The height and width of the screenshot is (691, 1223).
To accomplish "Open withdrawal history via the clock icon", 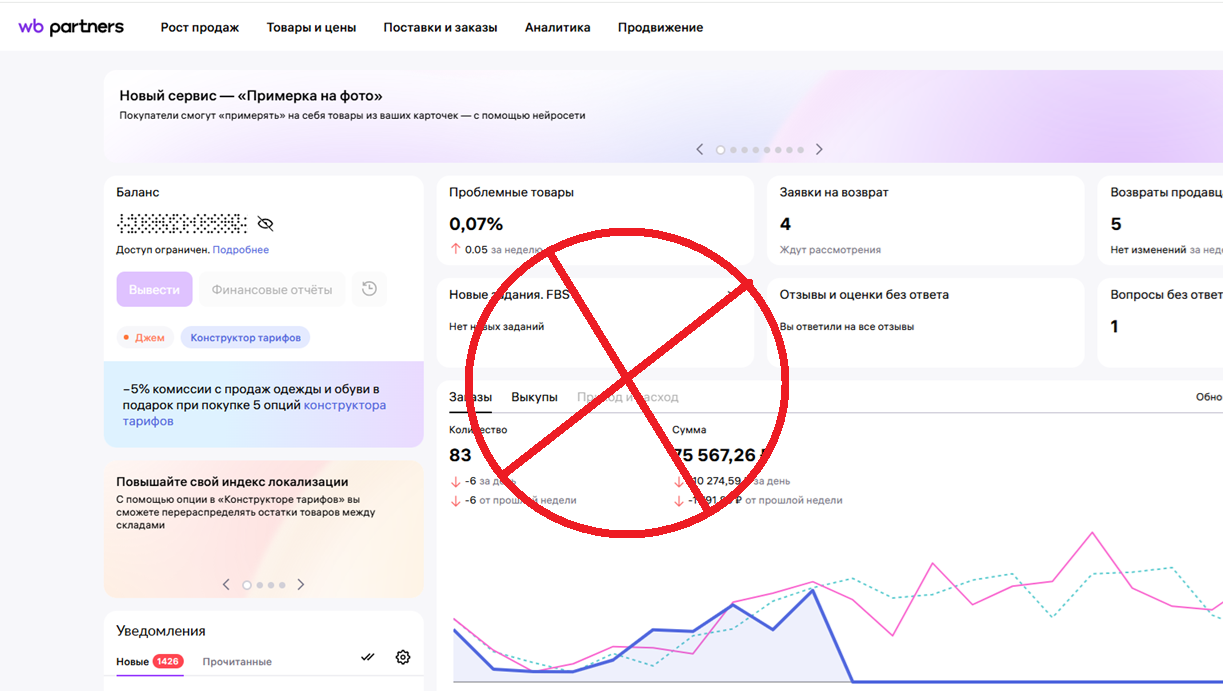I will (368, 289).
